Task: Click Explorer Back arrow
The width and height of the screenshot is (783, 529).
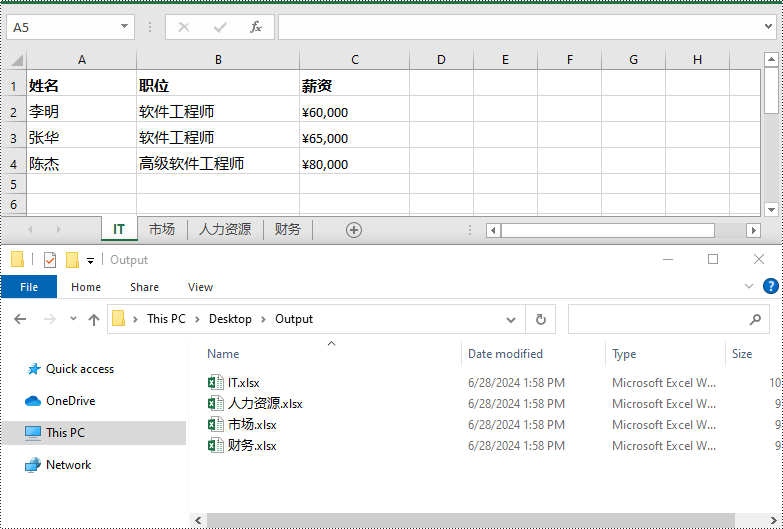Action: pyautogui.click(x=20, y=319)
